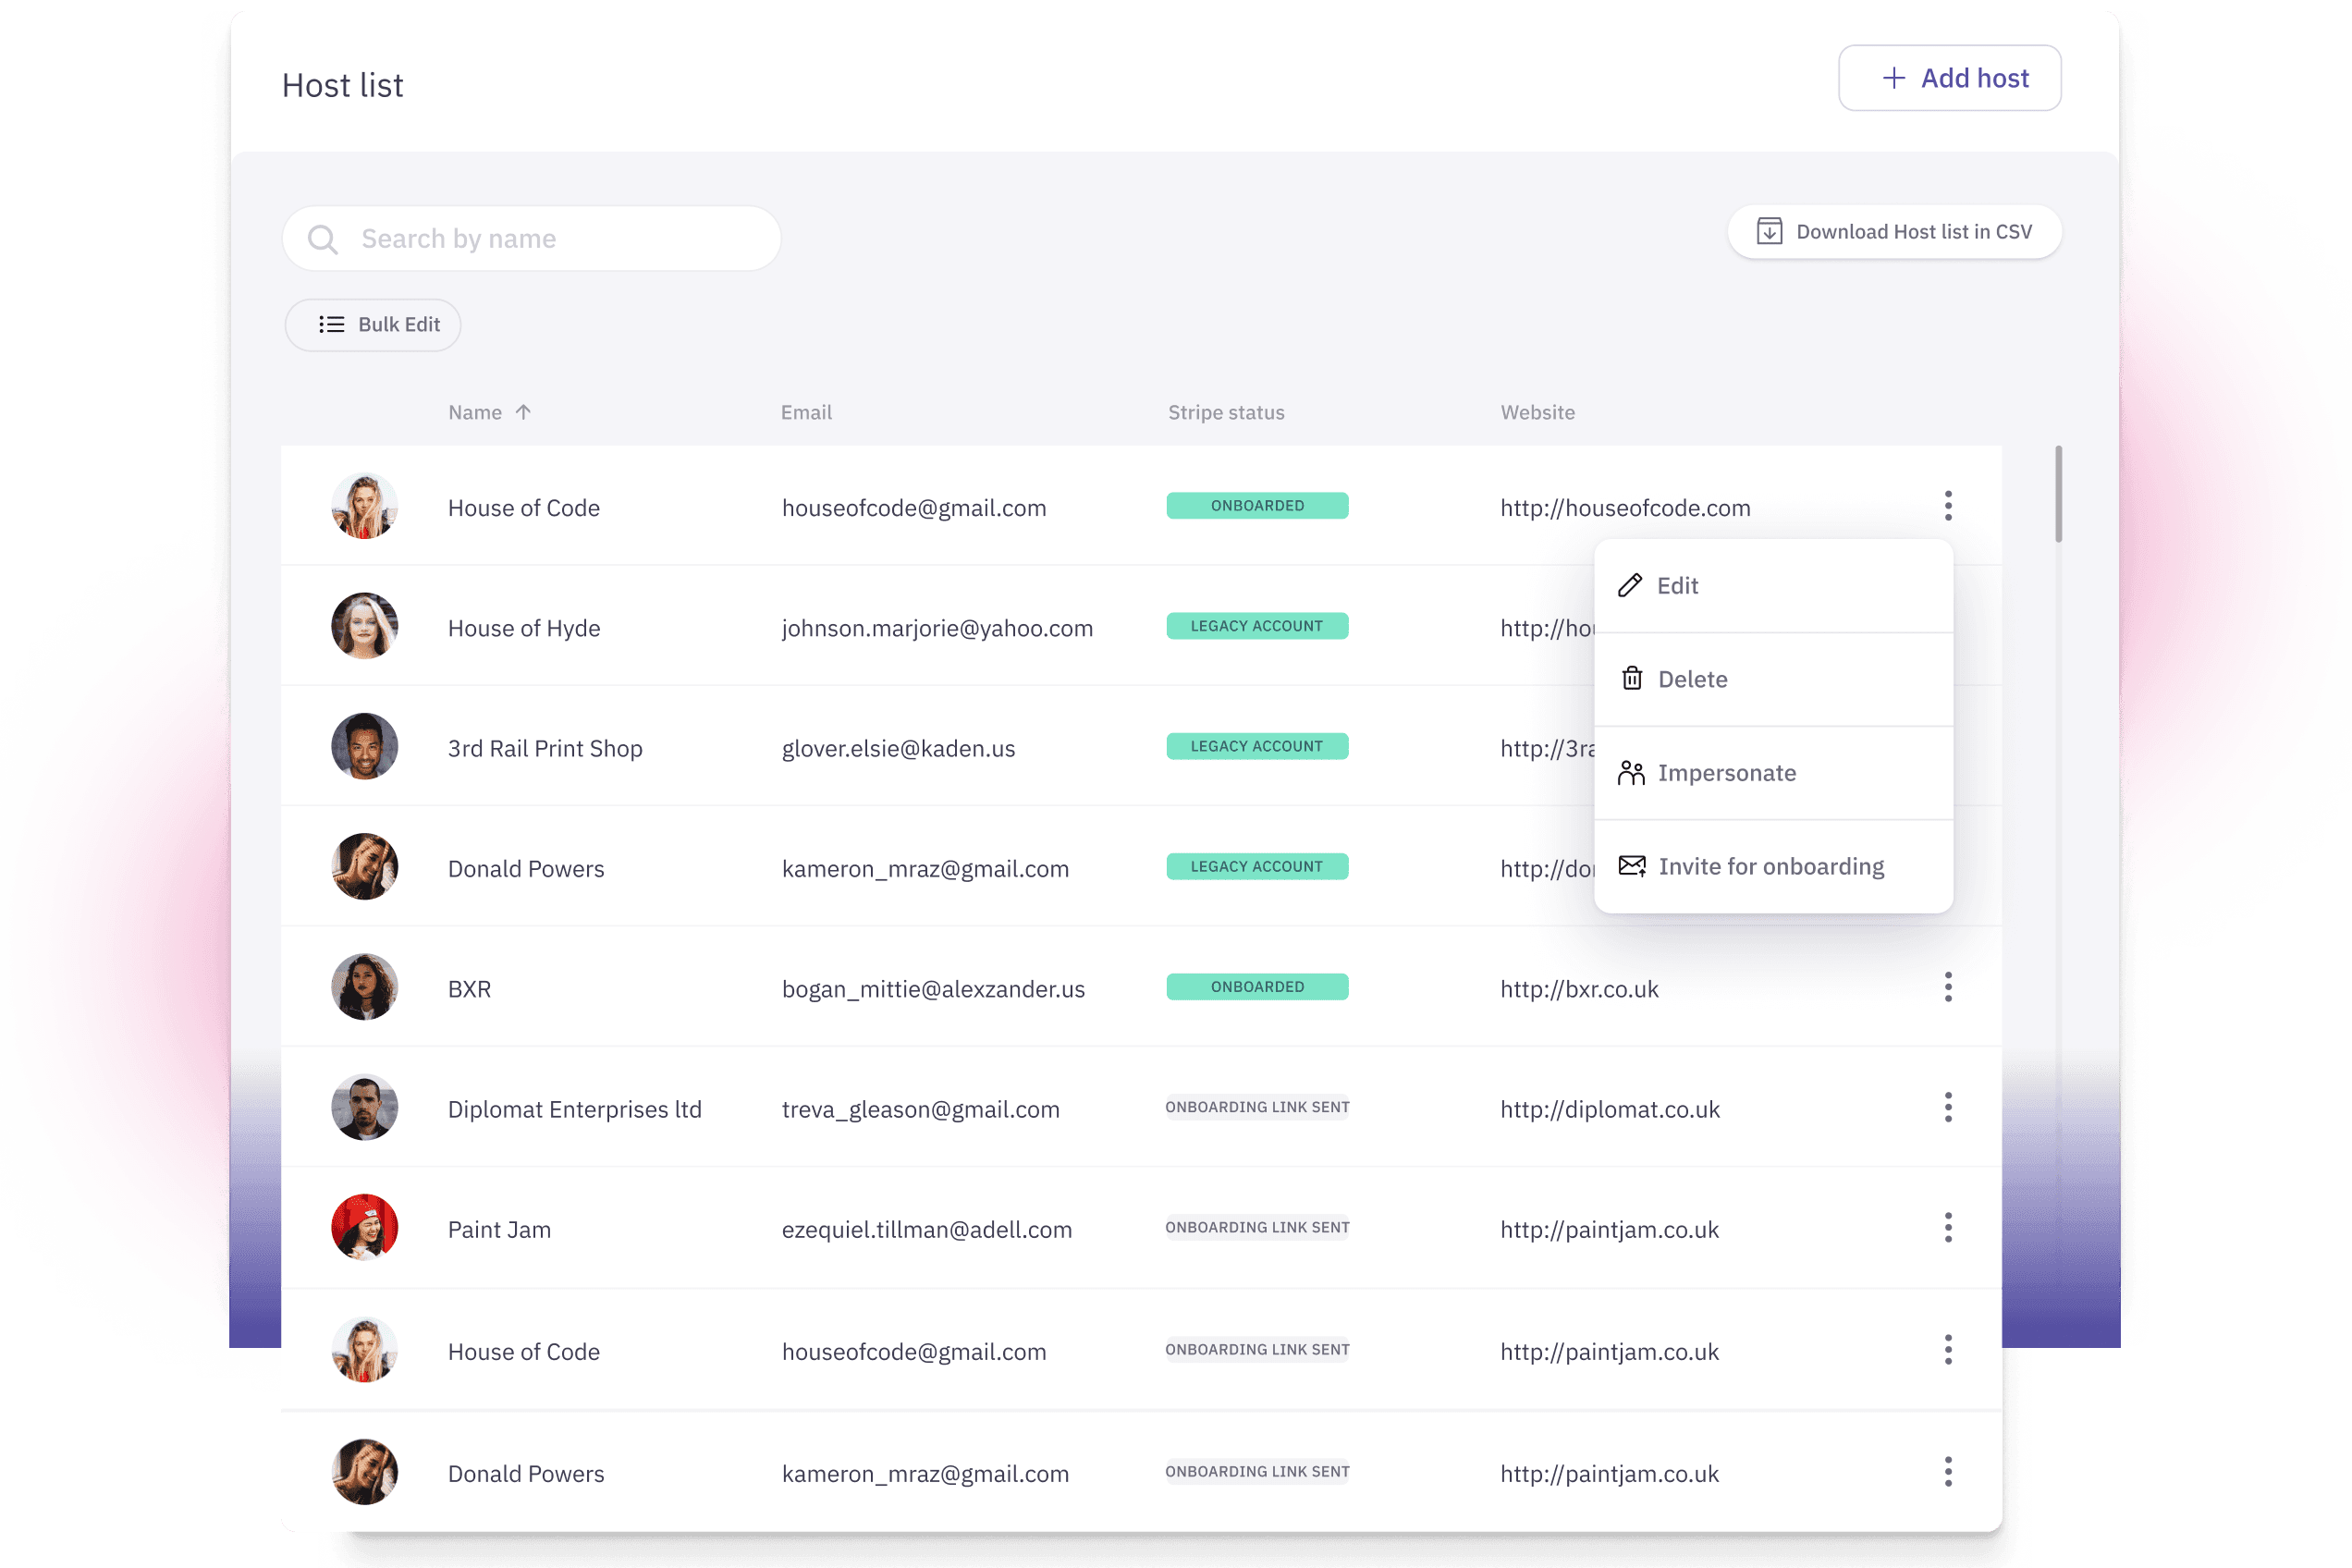Click the Add host button
This screenshot has height=1568, width=2352.
coord(1949,78)
